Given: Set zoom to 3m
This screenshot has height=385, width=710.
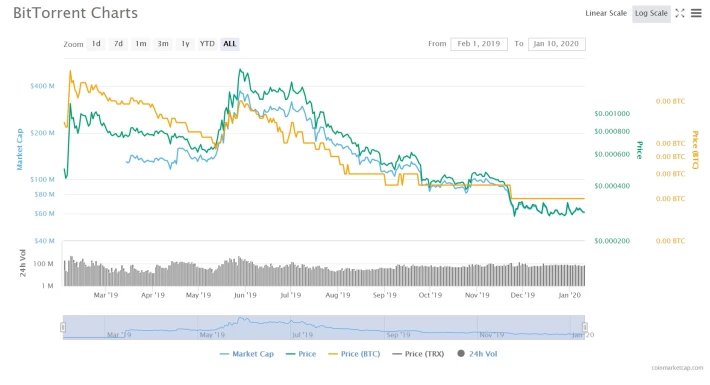Looking at the screenshot, I should pos(163,44).
